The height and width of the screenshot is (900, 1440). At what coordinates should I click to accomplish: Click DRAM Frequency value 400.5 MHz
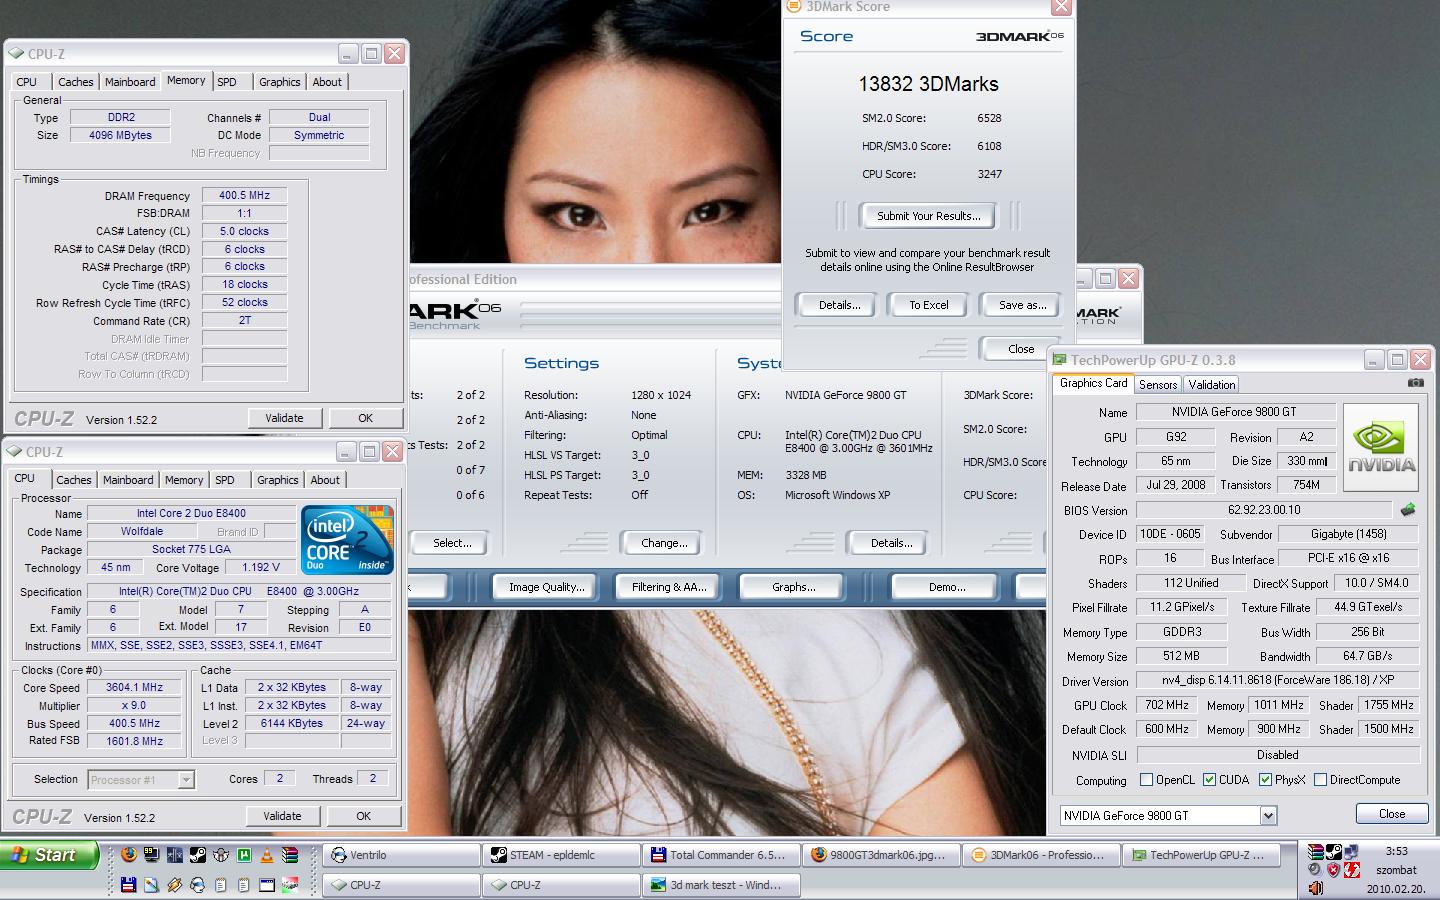tap(245, 195)
